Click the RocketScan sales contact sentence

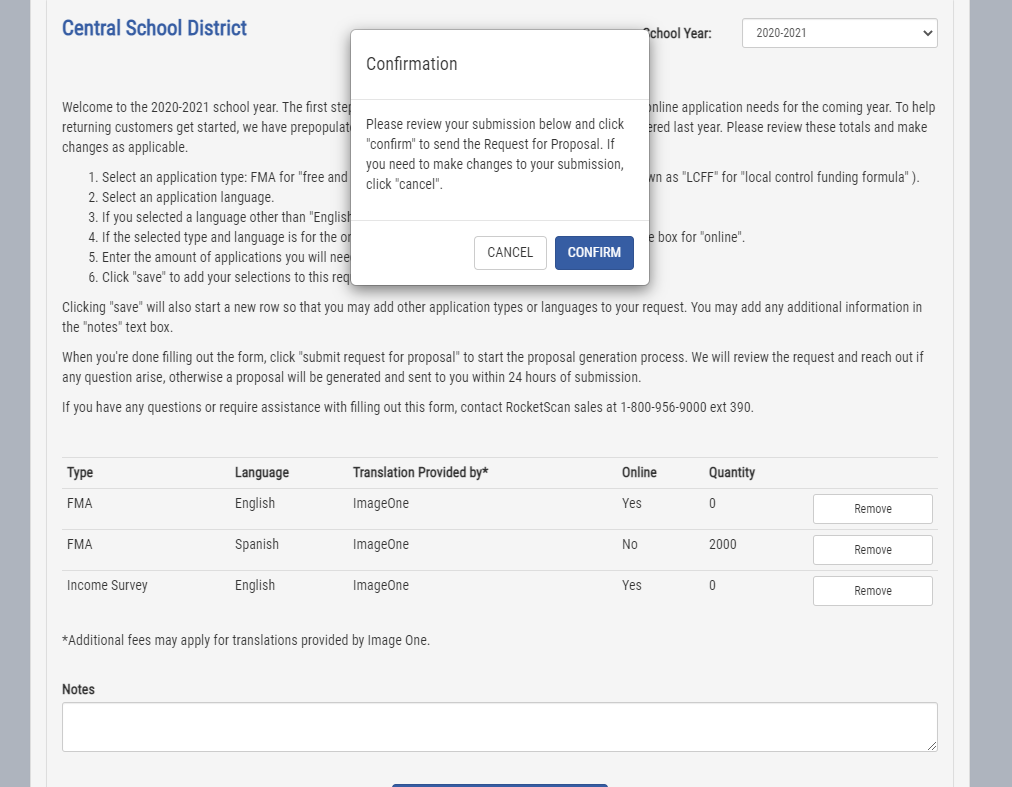point(408,407)
